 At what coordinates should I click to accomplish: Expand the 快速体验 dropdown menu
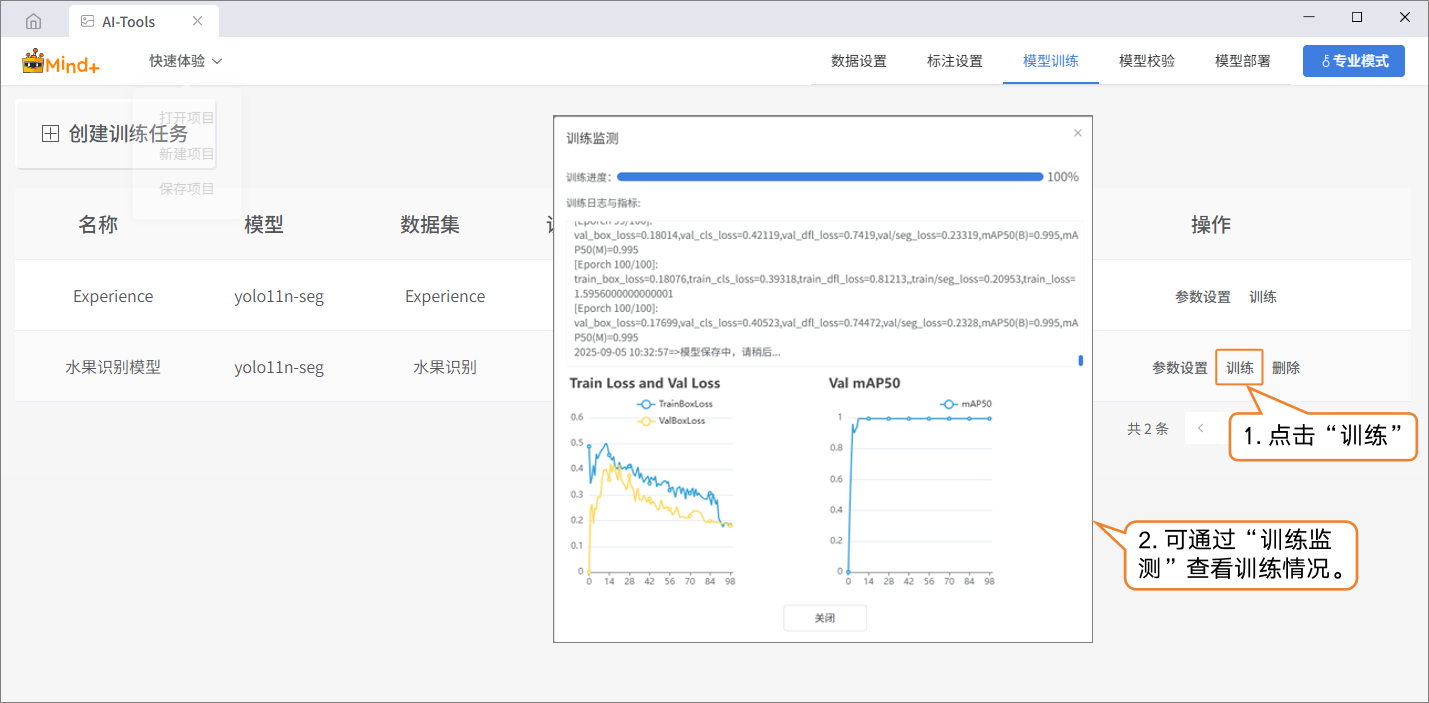click(x=186, y=61)
